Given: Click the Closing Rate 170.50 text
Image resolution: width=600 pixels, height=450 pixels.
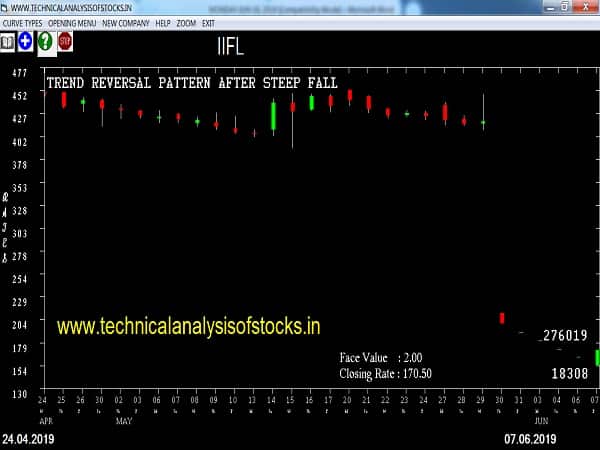Looking at the screenshot, I should coord(386,372).
